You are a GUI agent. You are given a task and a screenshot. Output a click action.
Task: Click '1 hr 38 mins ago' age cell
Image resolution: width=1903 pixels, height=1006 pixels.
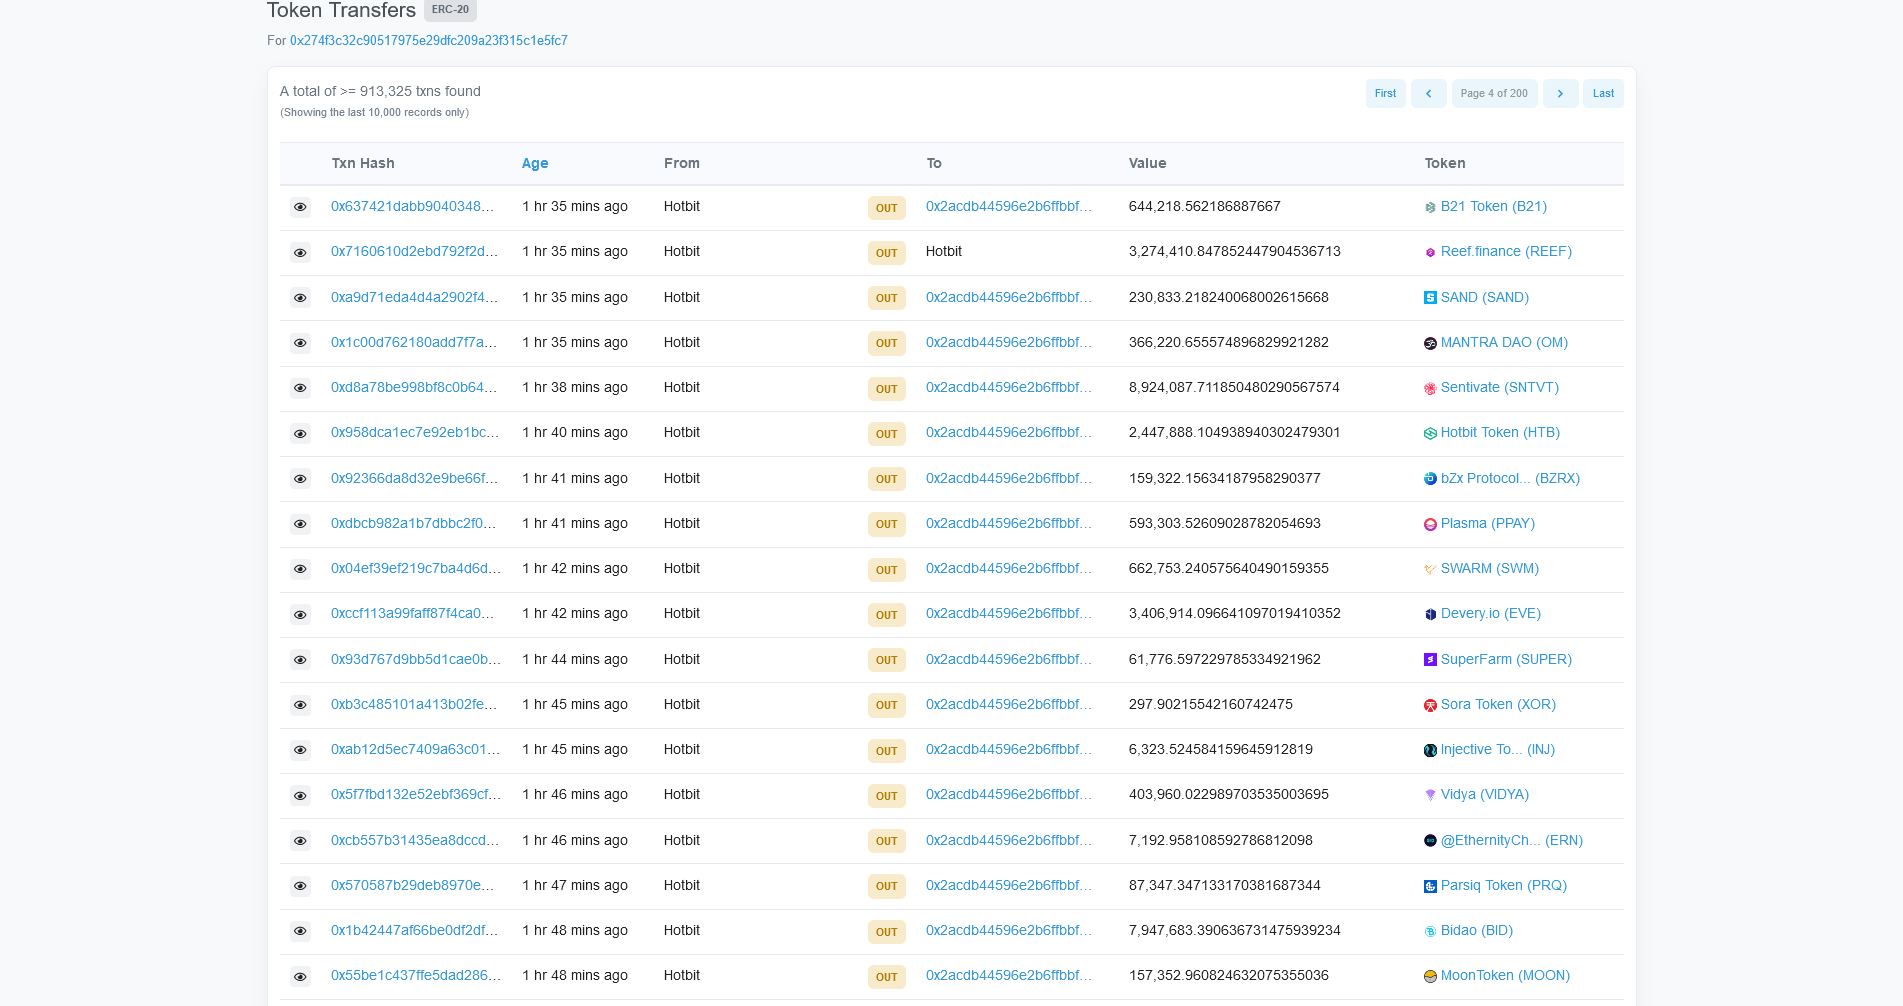tap(575, 387)
